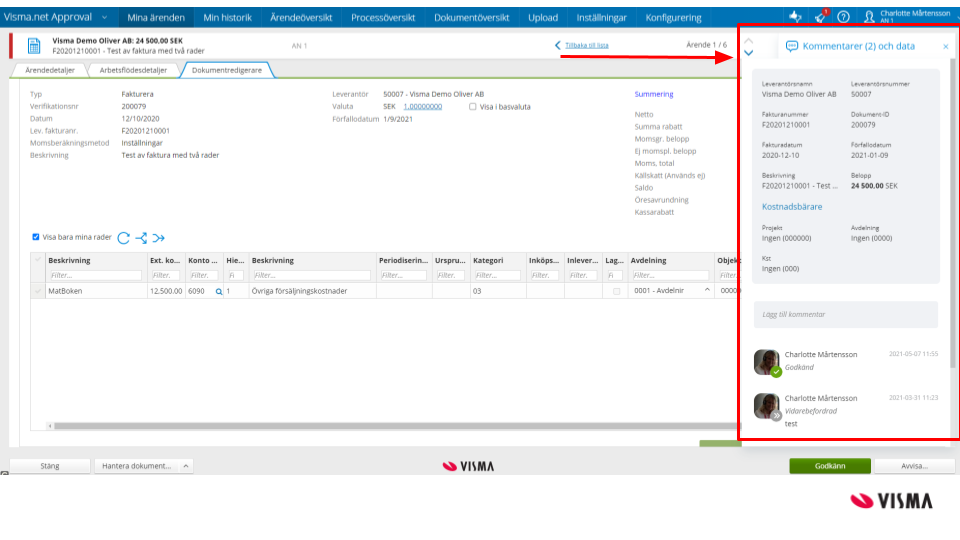Open the notifications megaphone icon
Screen dimensions: 960x540
click(820, 17)
